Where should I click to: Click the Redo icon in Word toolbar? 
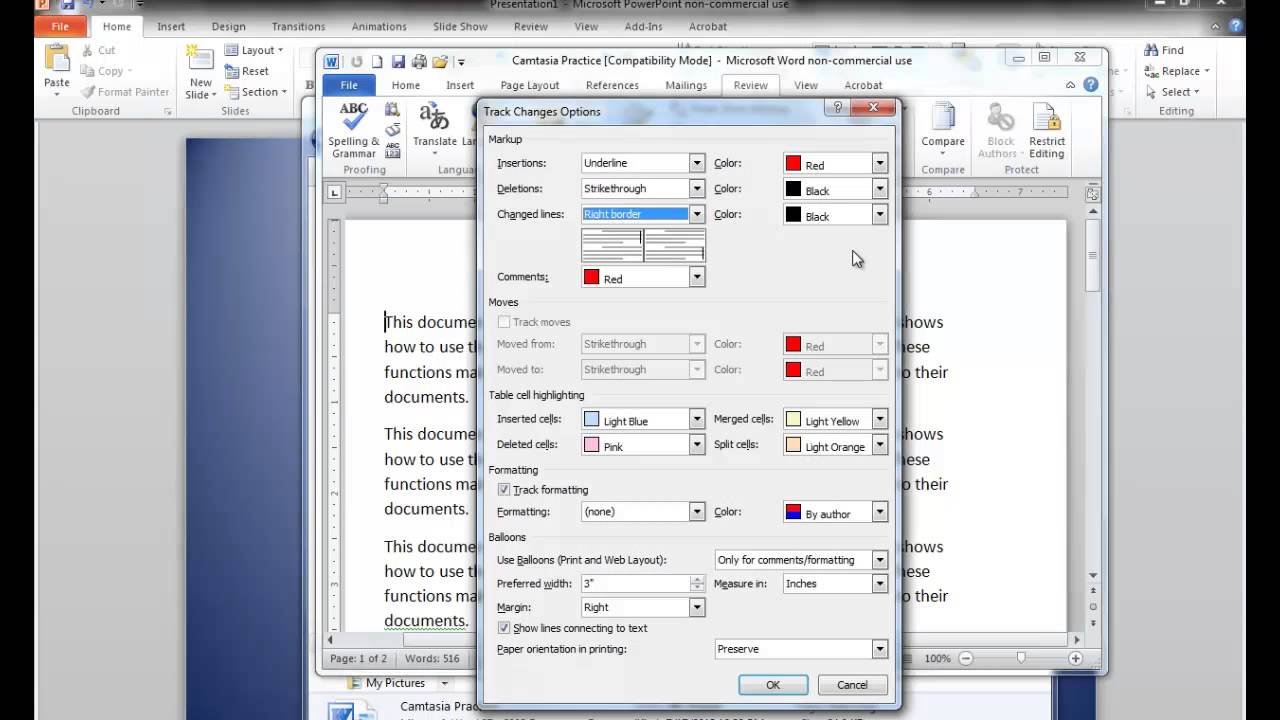click(357, 61)
